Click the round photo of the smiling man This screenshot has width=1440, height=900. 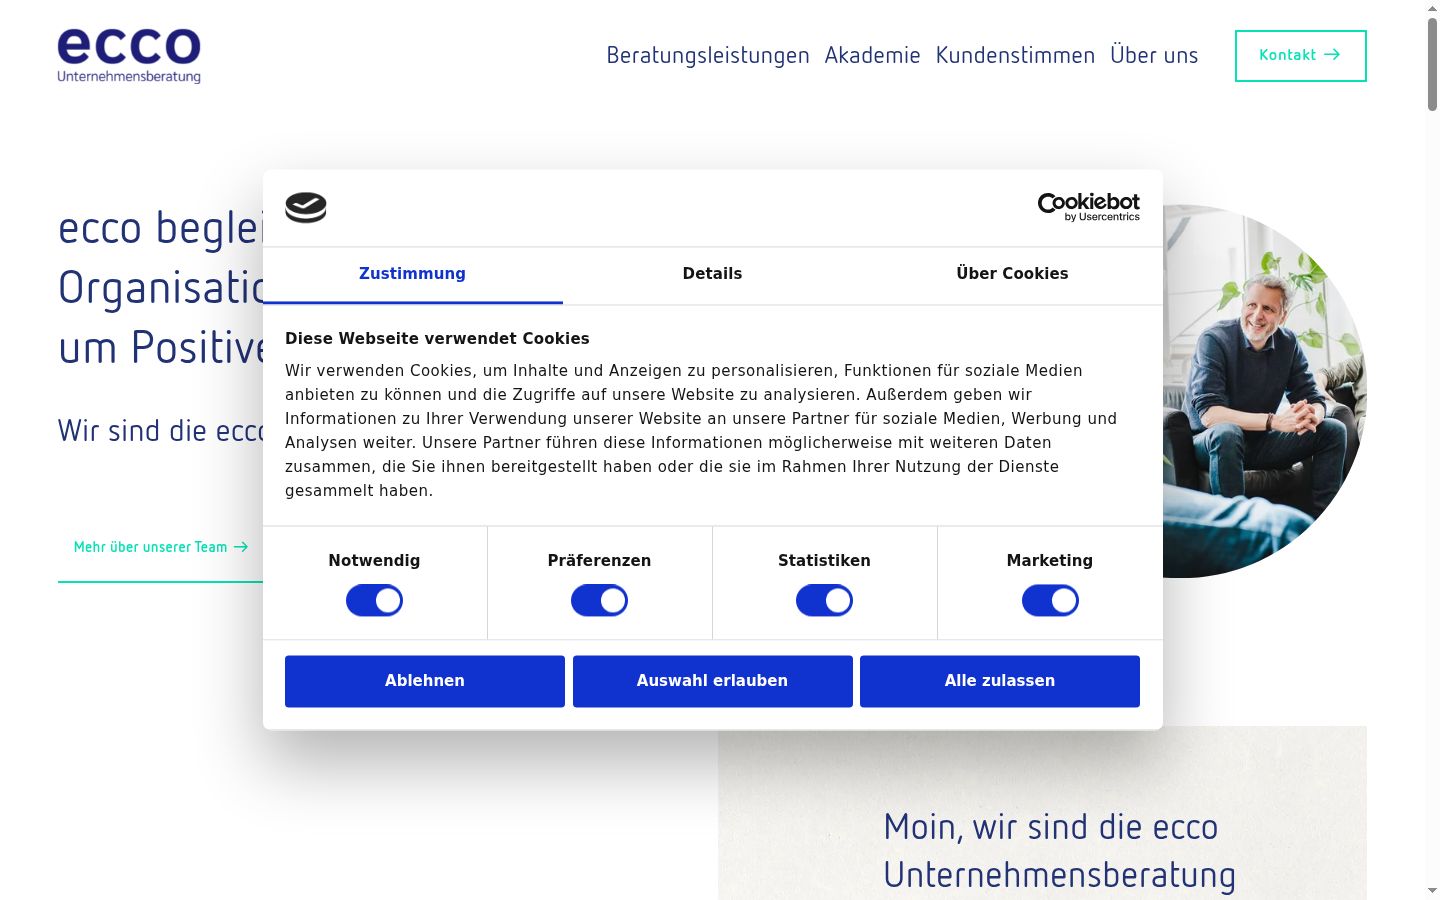(x=1265, y=391)
